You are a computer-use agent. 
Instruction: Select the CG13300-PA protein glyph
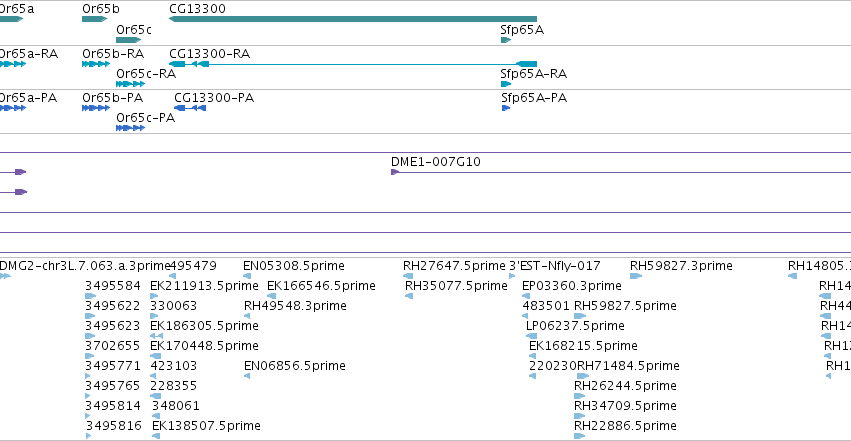tap(190, 108)
